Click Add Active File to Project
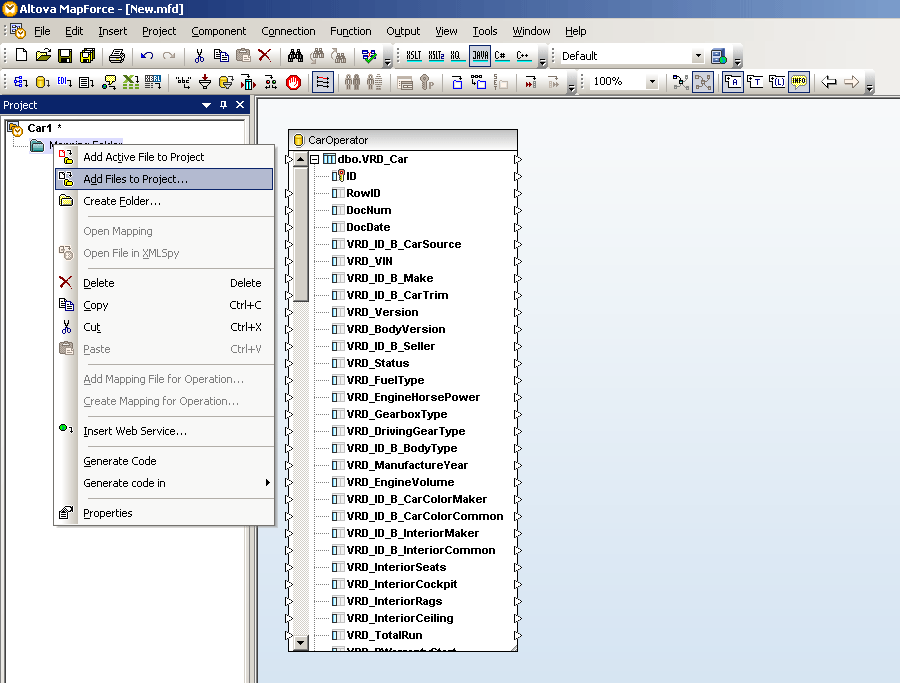This screenshot has height=683, width=900. pyautogui.click(x=164, y=157)
